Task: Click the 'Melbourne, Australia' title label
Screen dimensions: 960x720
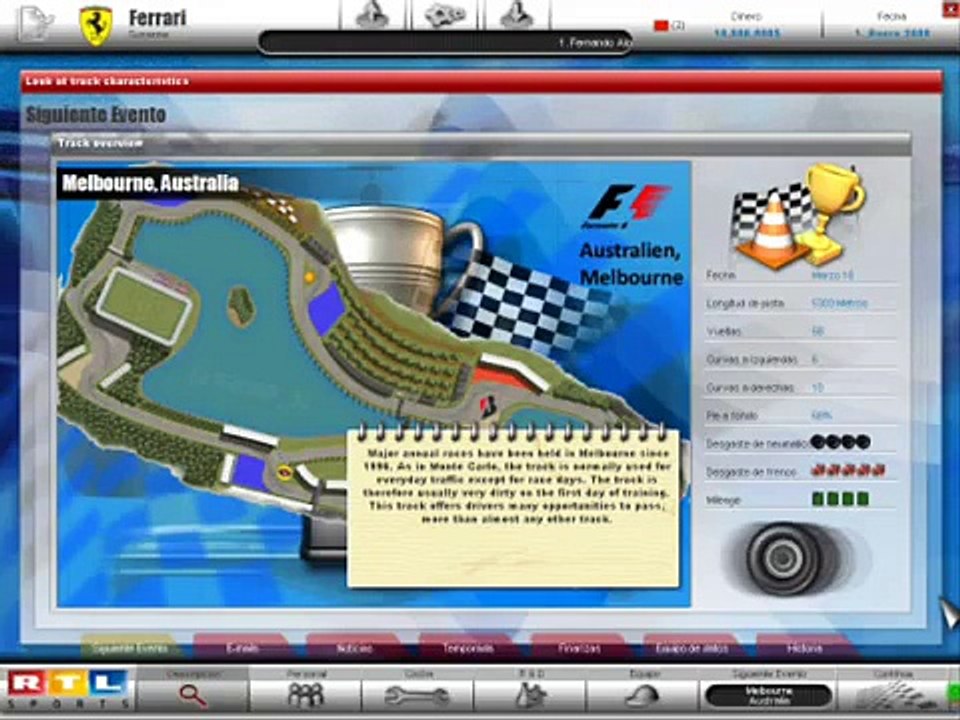Action: tap(150, 182)
